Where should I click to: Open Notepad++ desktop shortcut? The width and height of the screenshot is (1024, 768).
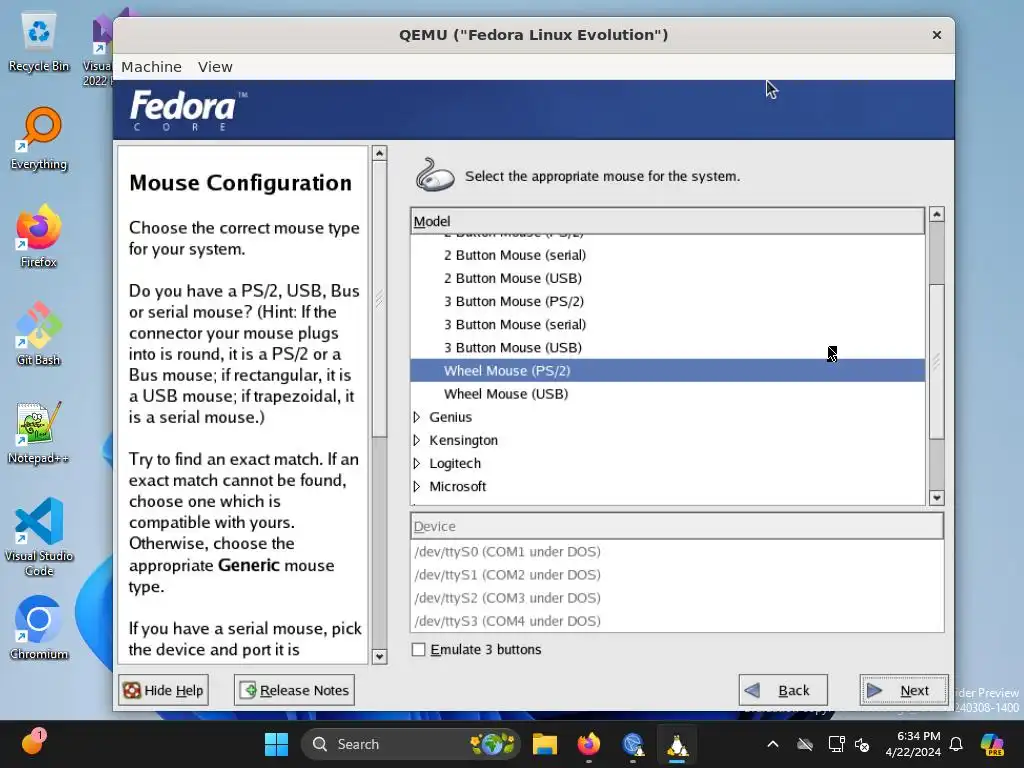pos(39,432)
